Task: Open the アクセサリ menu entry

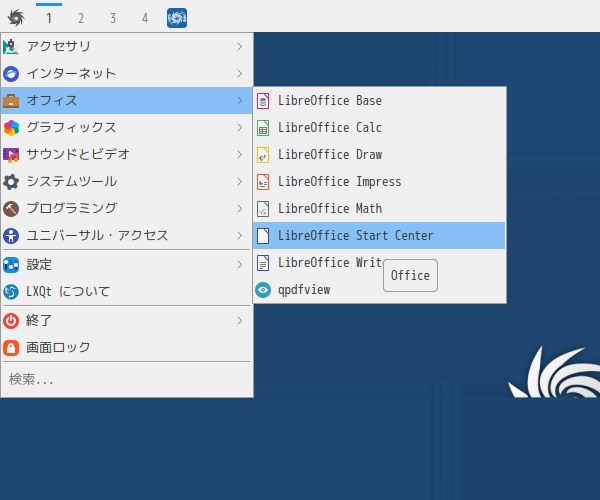Action: 127,47
